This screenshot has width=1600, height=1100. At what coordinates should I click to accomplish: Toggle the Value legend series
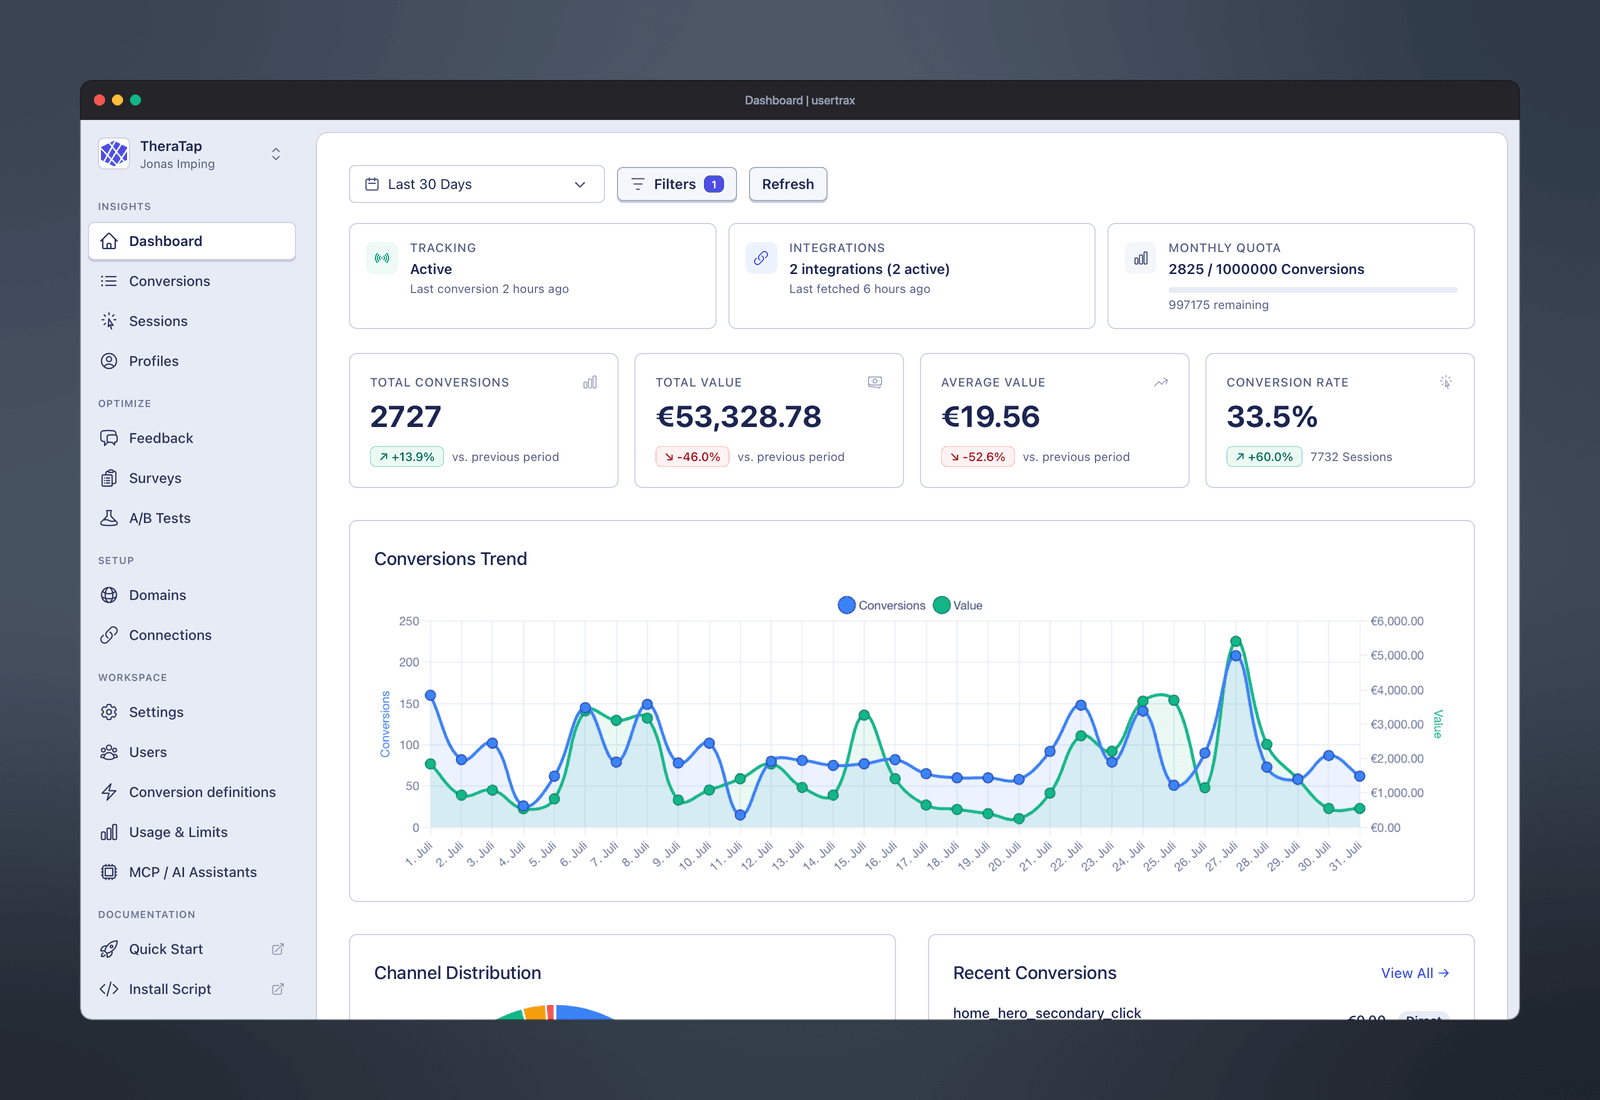click(x=958, y=605)
